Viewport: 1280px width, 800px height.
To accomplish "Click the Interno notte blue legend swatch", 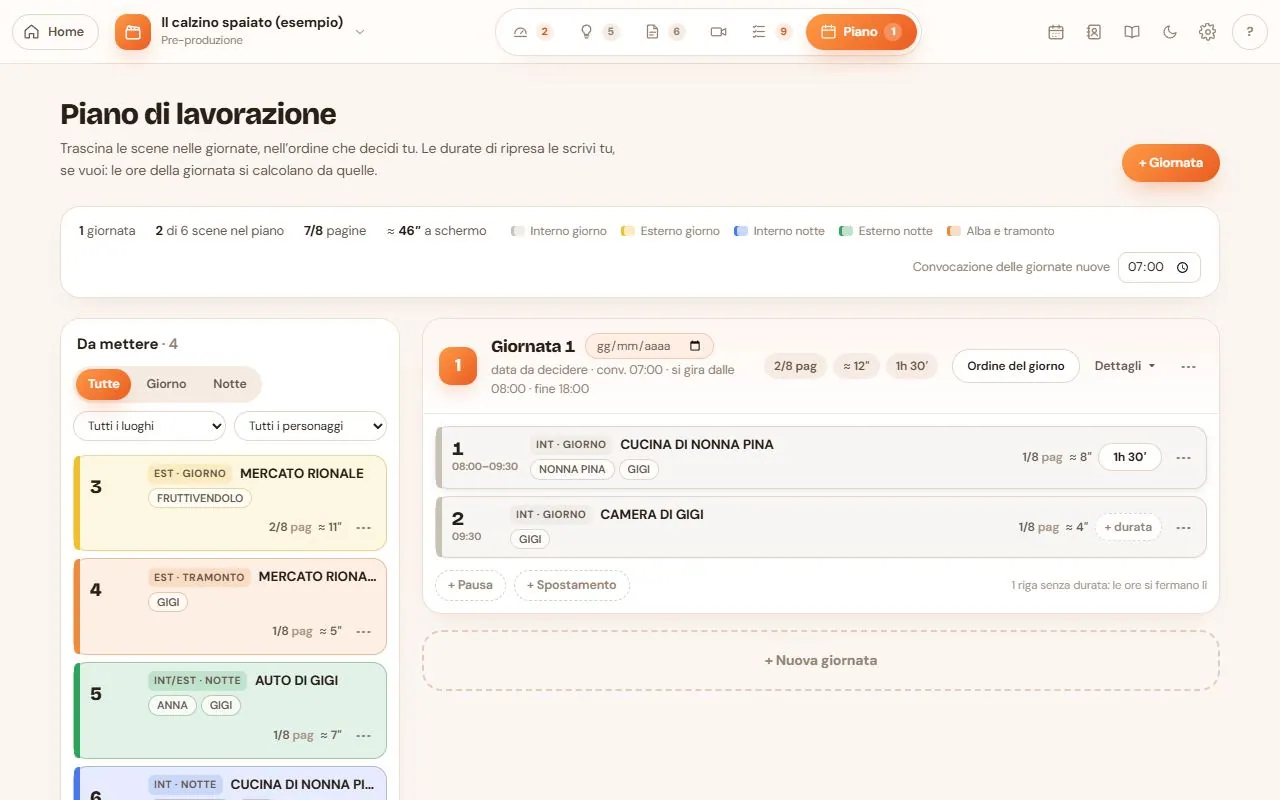I will tap(741, 231).
